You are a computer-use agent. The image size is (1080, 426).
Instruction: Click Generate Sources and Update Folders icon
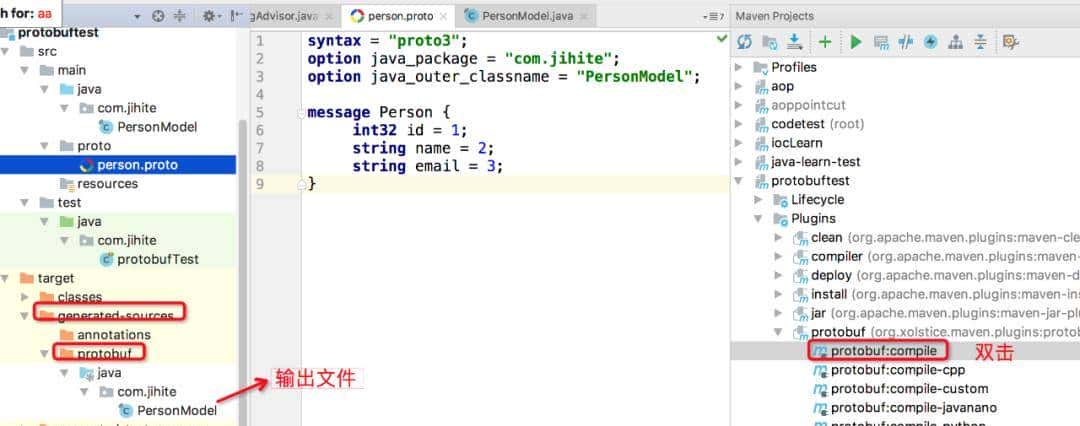(x=769, y=42)
